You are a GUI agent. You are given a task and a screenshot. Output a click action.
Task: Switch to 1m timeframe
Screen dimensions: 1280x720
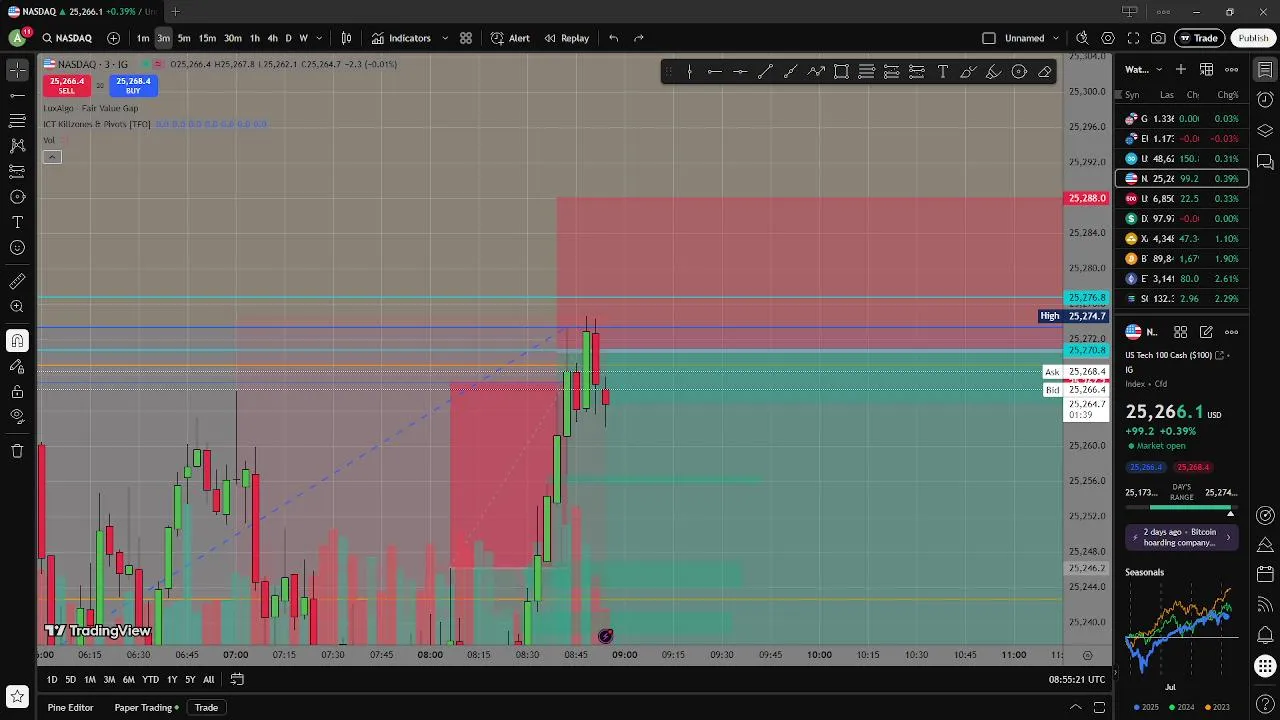pos(143,38)
